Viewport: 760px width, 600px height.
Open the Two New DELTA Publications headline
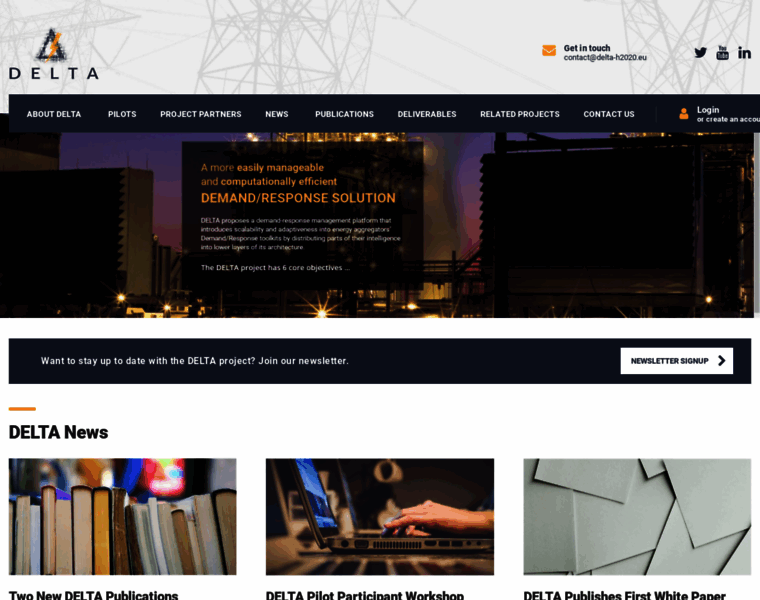click(94, 595)
